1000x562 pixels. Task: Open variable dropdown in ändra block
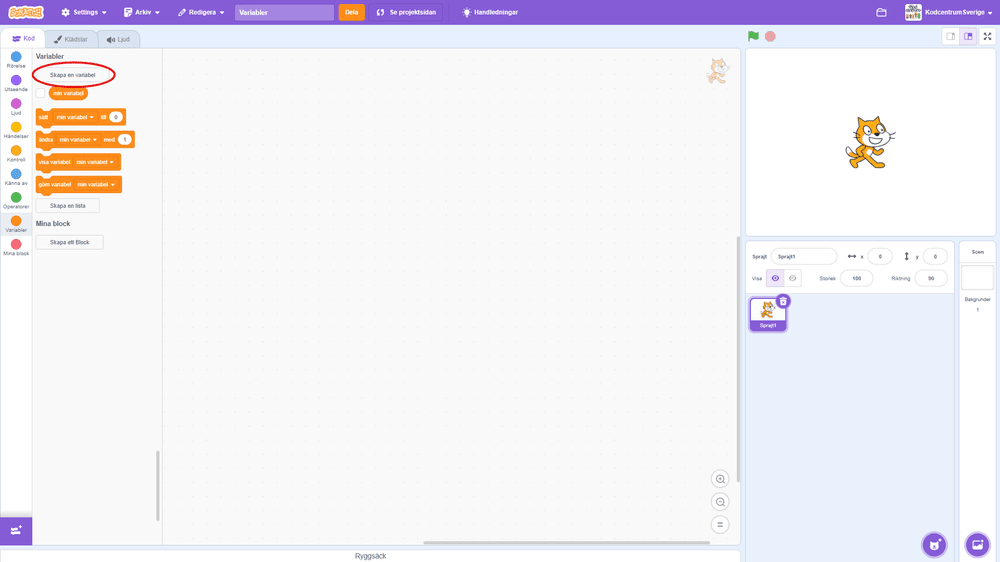point(78,140)
